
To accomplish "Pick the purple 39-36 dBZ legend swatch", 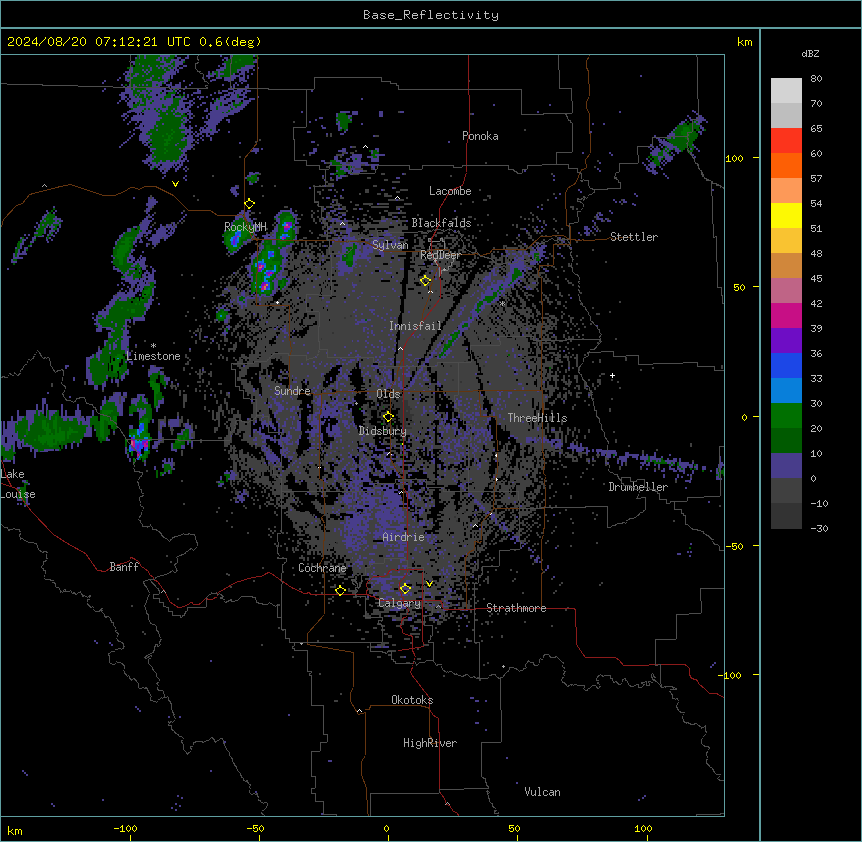I will pyautogui.click(x=786, y=340).
